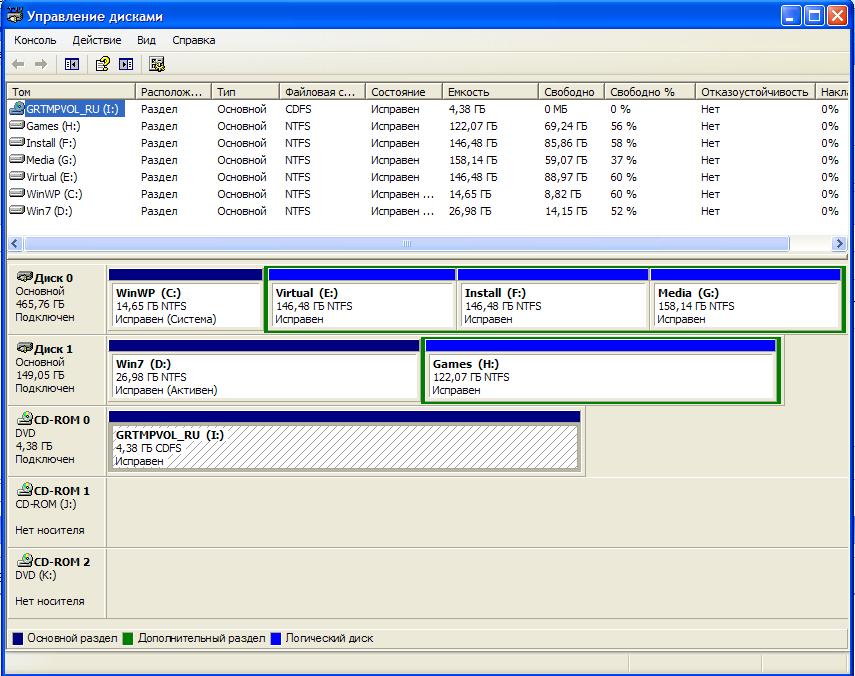855x676 pixels.
Task: Select the WinWP (C:) partition block
Action: tap(185, 306)
